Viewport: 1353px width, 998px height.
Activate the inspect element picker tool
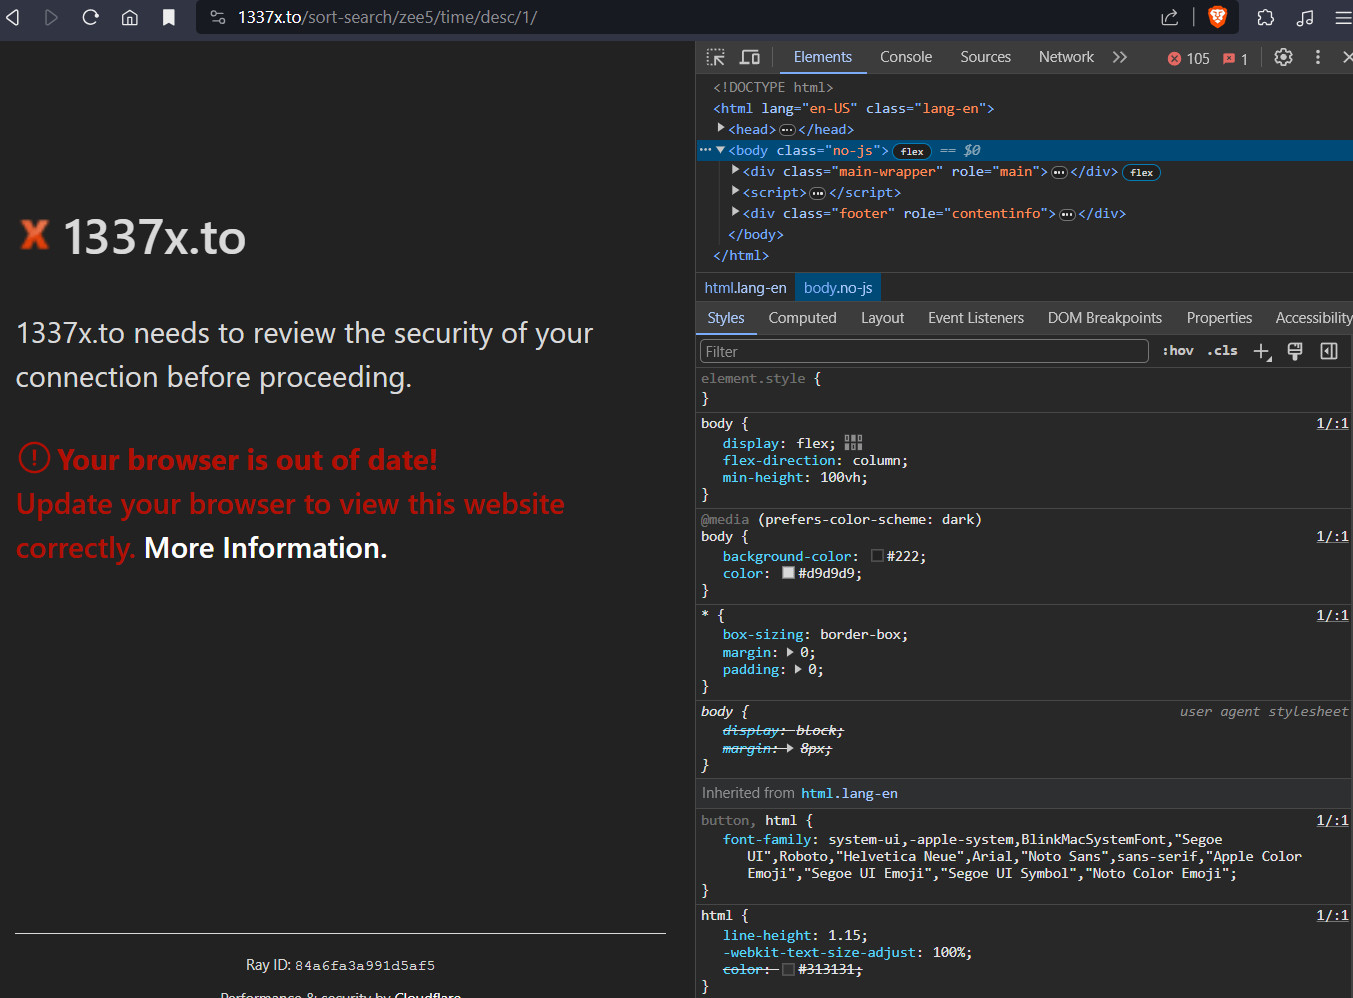click(x=715, y=57)
